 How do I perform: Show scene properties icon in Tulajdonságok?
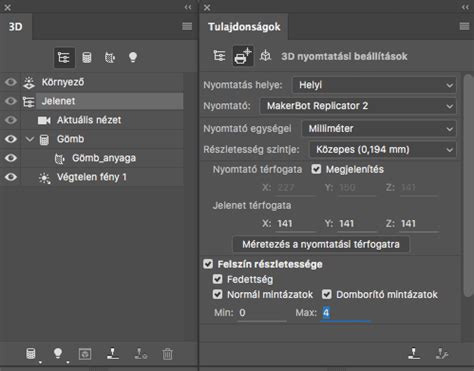pos(219,56)
